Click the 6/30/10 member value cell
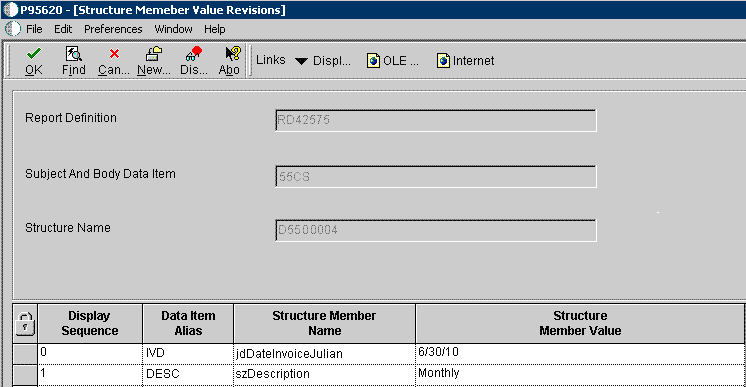 pyautogui.click(x=580, y=354)
